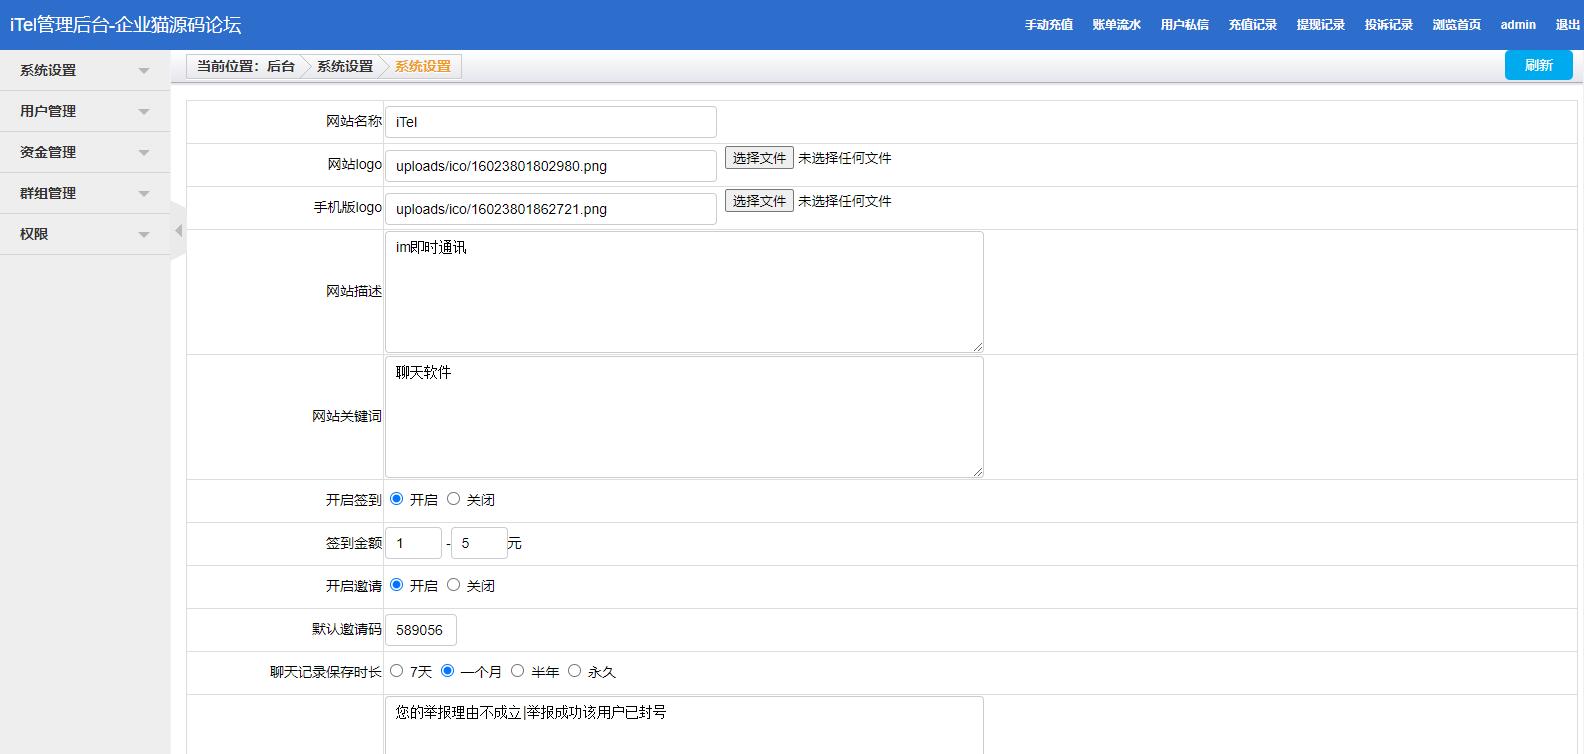Set chat record retention to 永久
The image size is (1584, 754).
pos(575,671)
